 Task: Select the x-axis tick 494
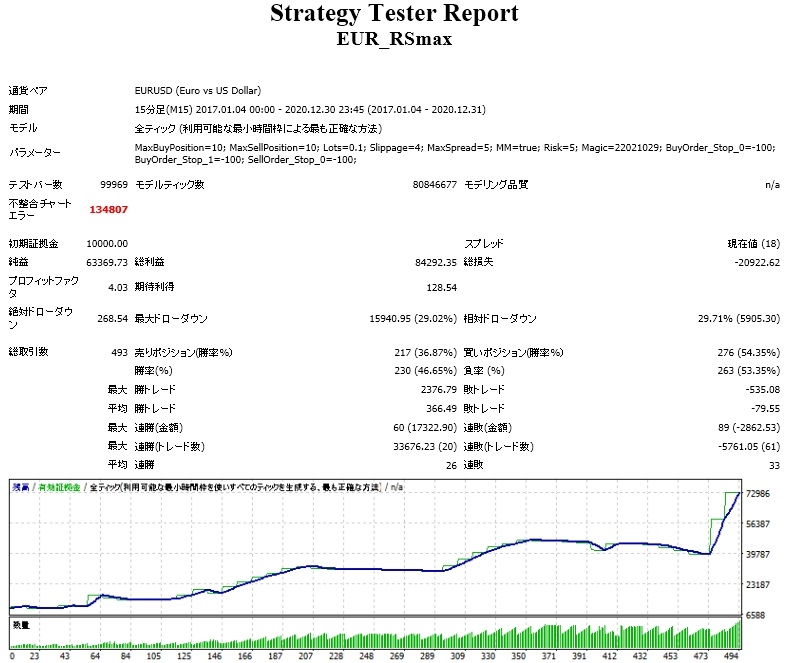pos(731,655)
